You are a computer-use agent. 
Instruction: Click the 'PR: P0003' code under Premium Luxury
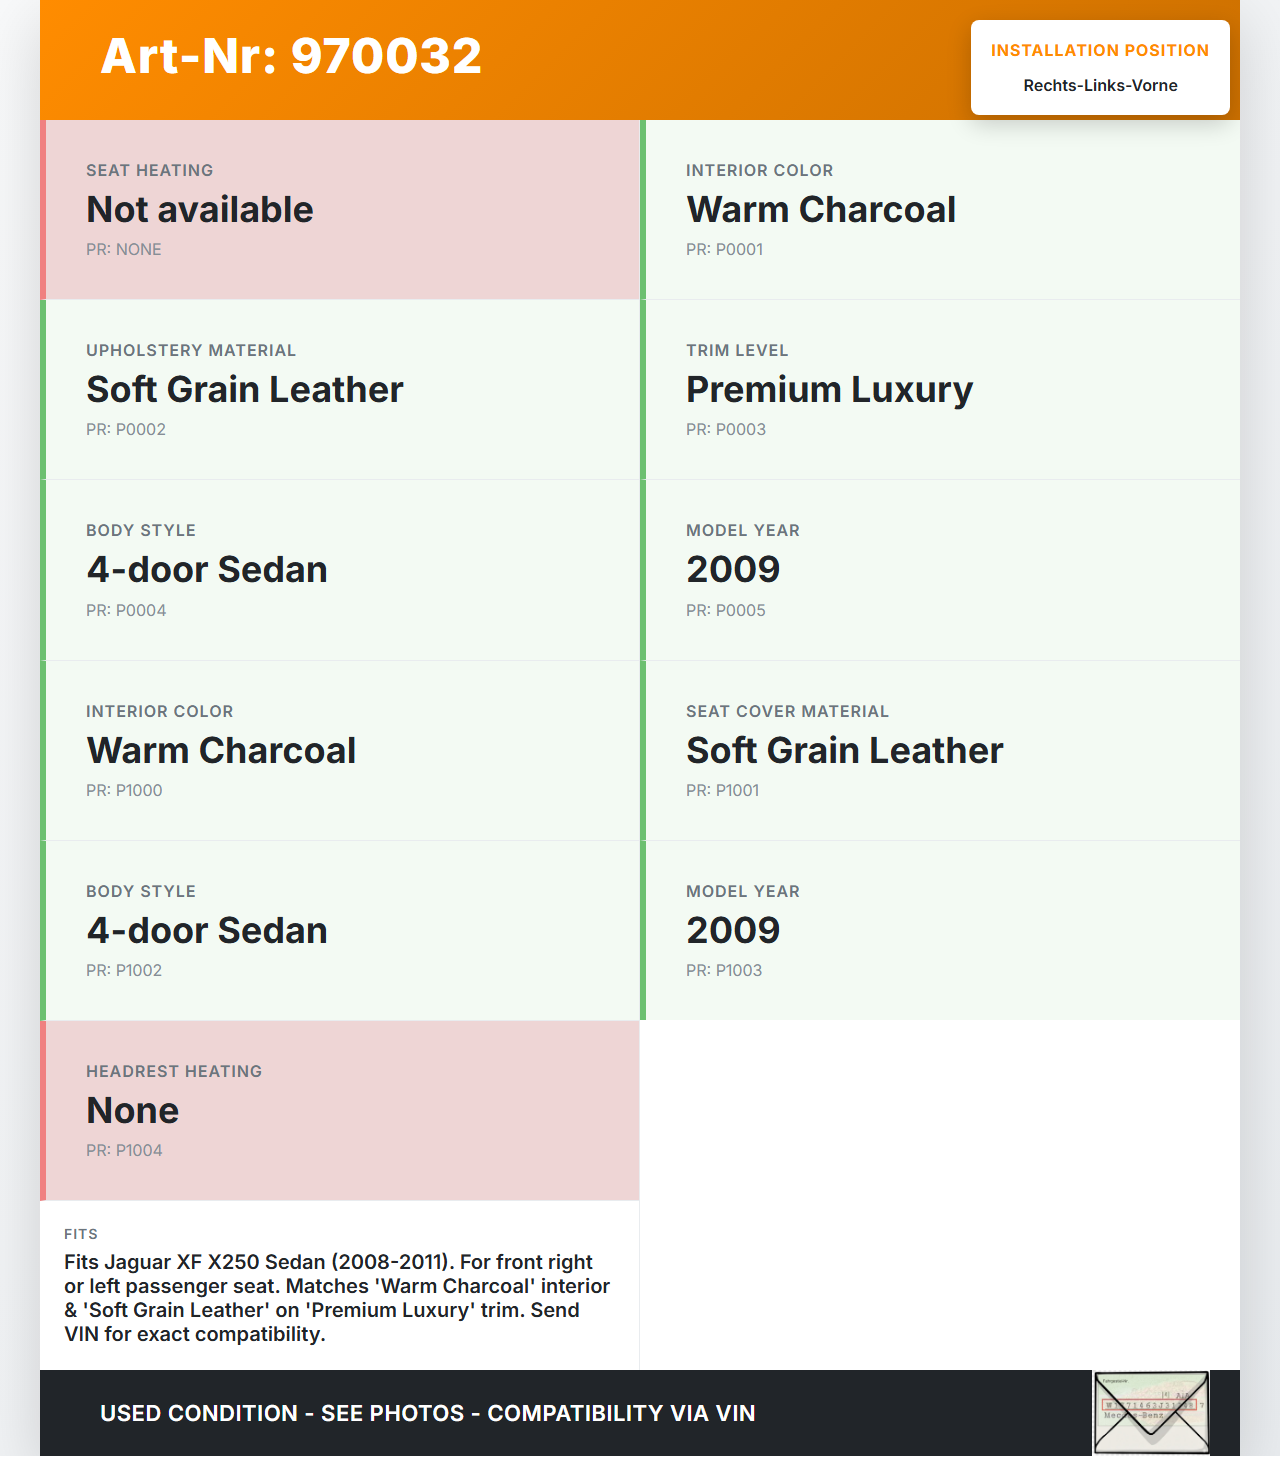(x=726, y=430)
